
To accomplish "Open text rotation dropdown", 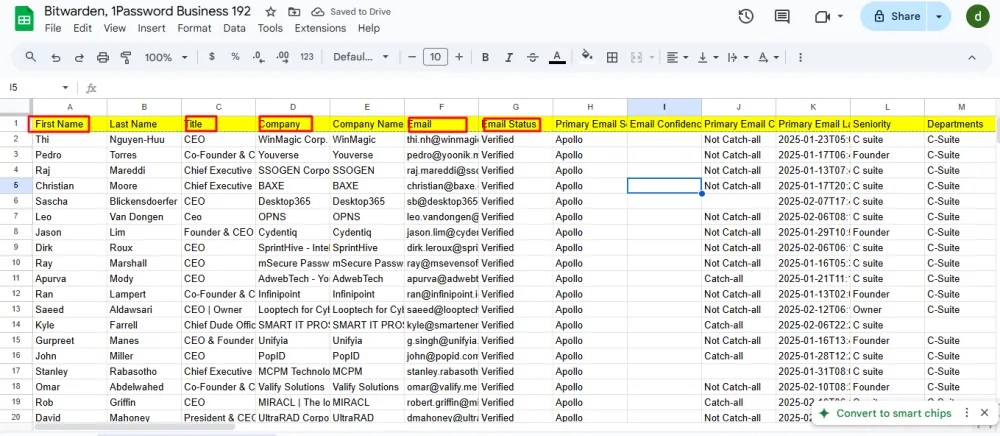I will click(x=768, y=57).
